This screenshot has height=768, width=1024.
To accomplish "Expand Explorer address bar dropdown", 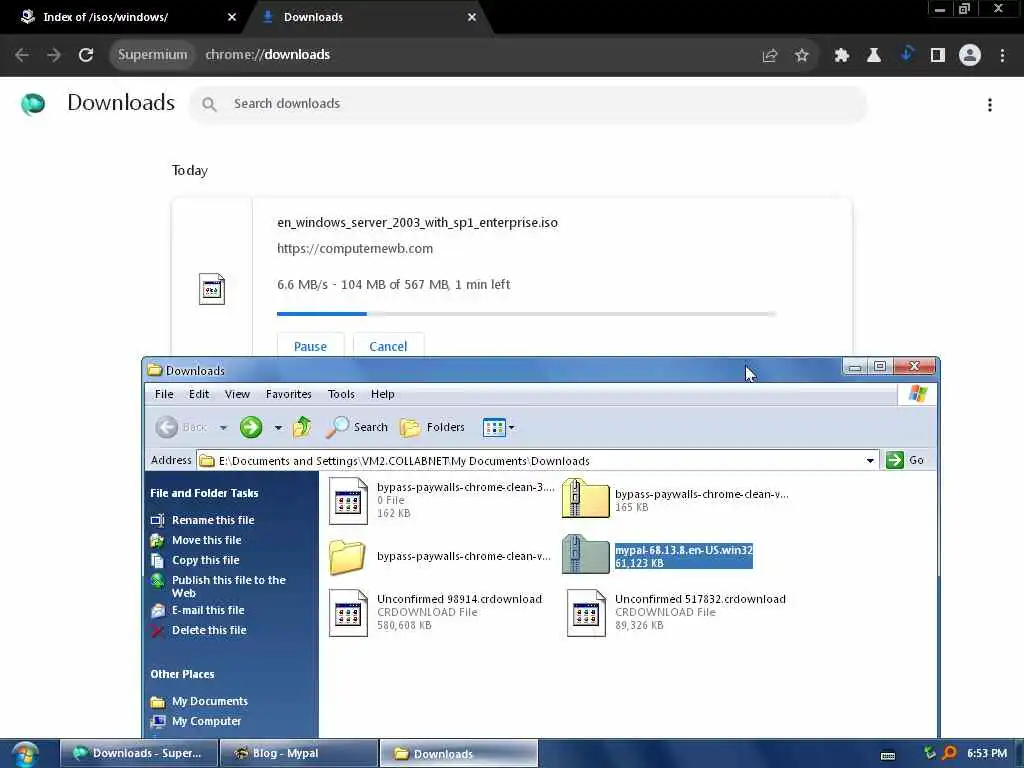I will [x=870, y=460].
